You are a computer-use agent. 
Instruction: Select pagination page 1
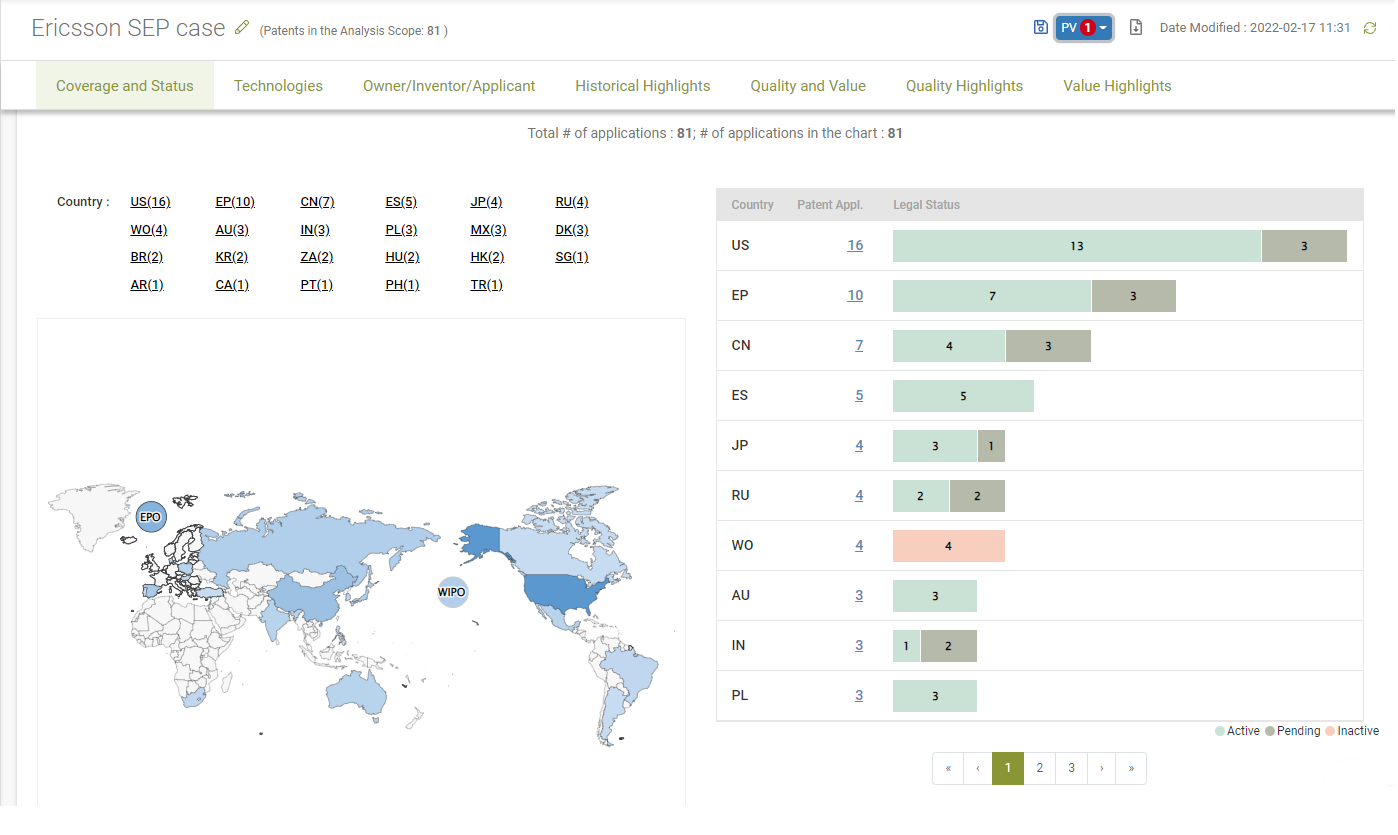(1008, 768)
